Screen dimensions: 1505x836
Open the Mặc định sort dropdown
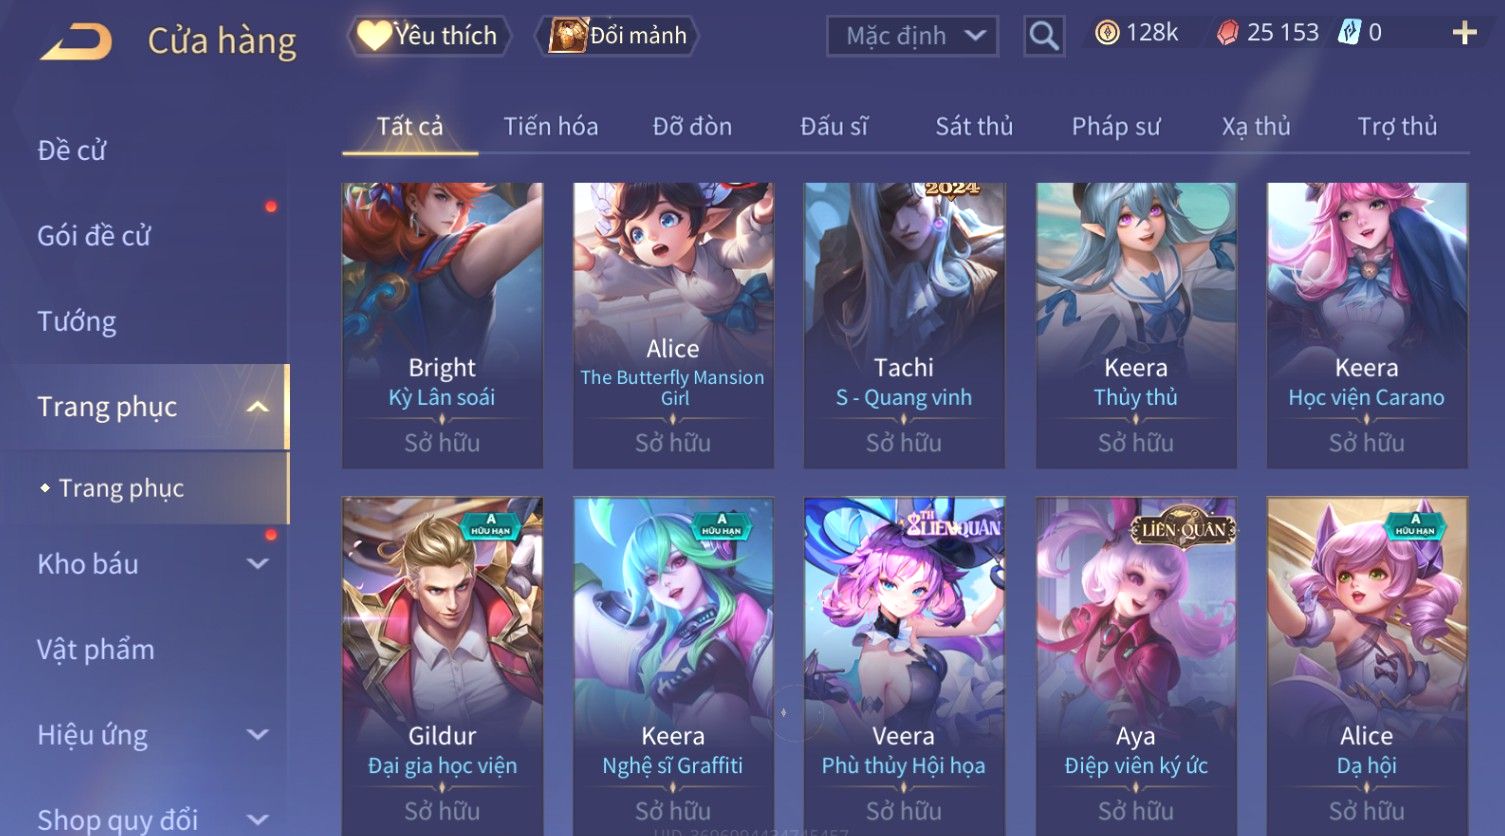tap(912, 36)
